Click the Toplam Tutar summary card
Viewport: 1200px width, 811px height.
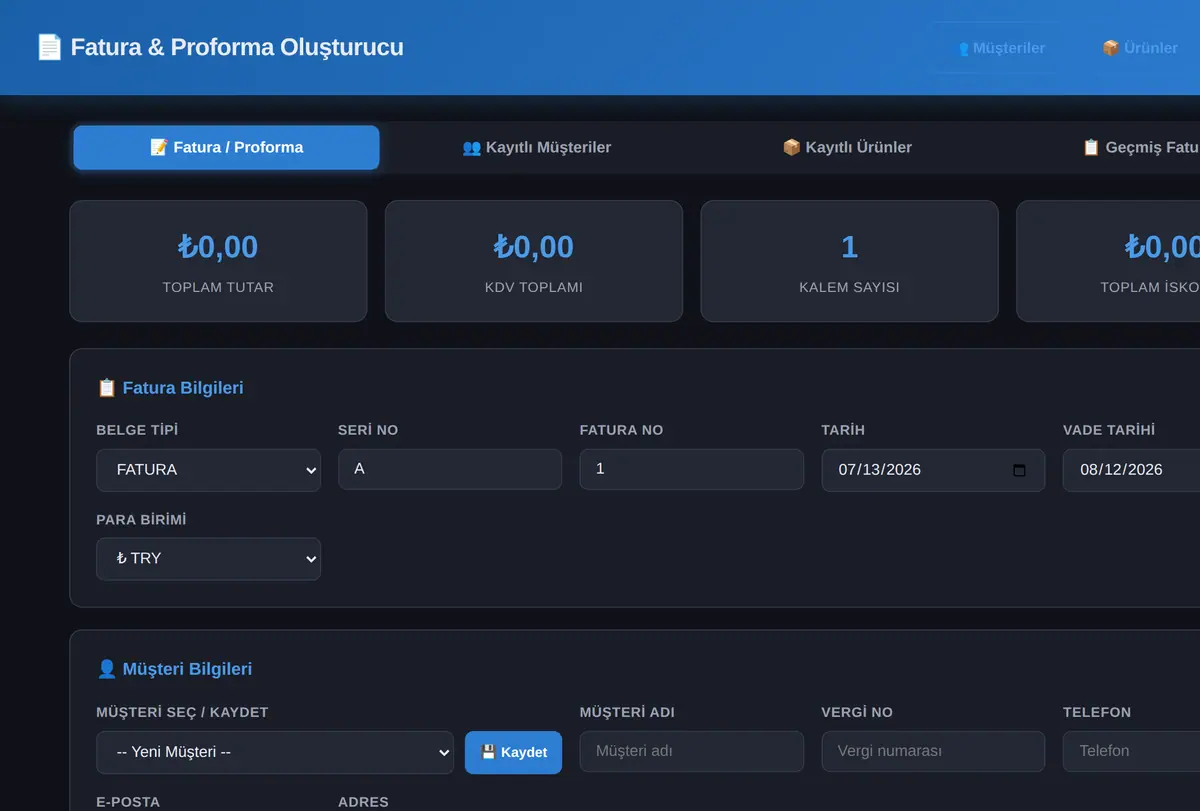click(x=218, y=261)
